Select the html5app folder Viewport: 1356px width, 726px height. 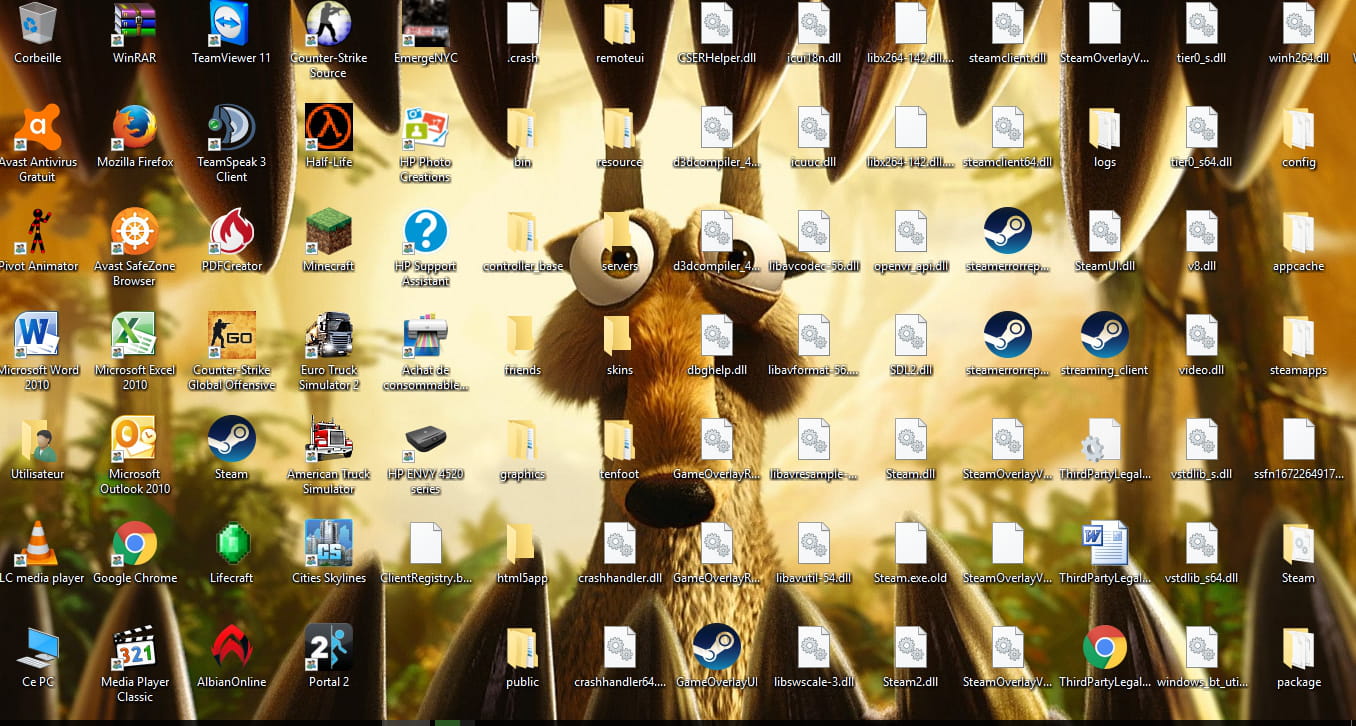click(522, 543)
